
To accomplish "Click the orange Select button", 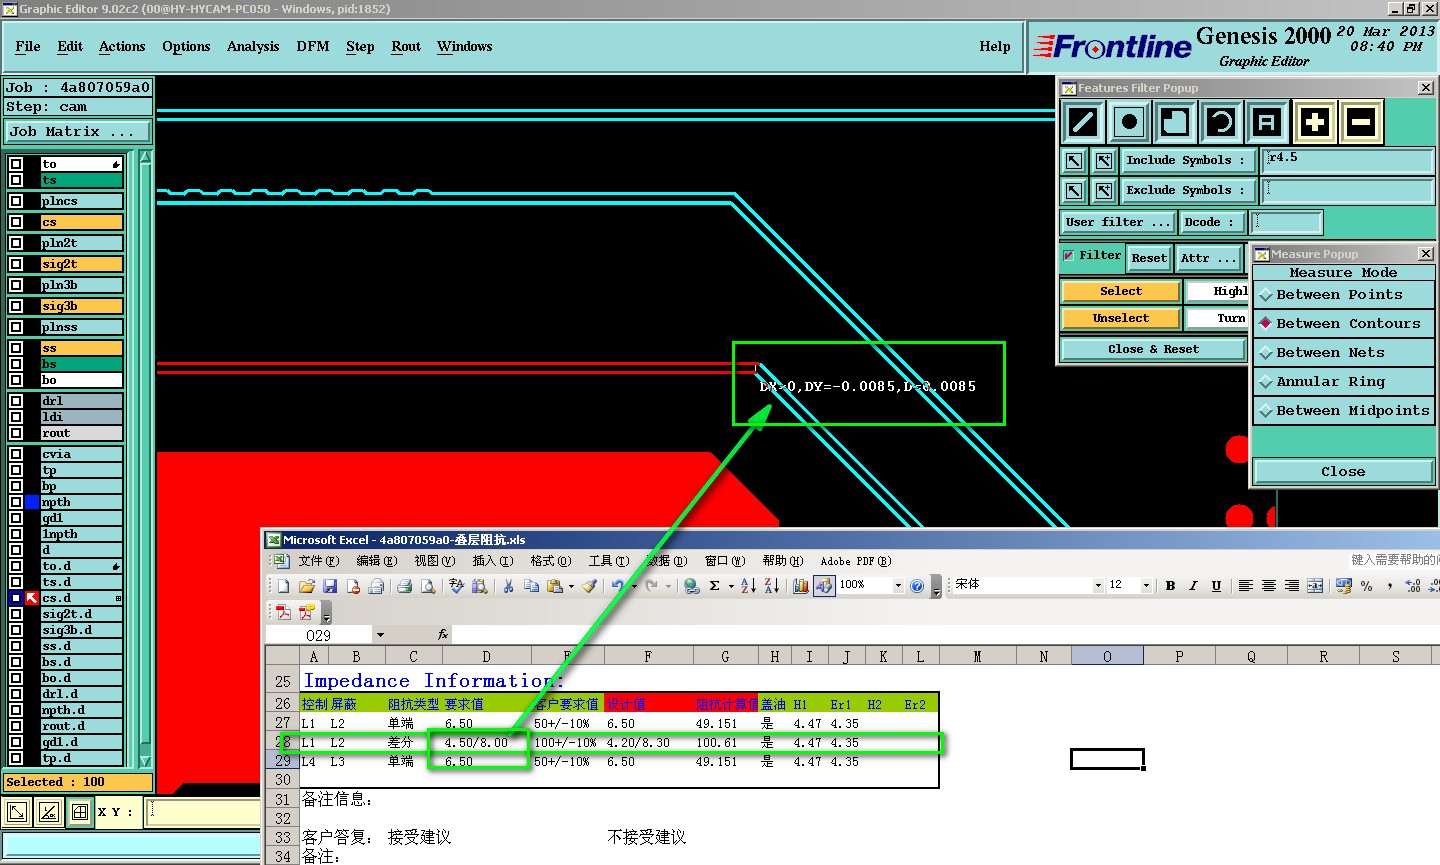I will (x=1121, y=292).
